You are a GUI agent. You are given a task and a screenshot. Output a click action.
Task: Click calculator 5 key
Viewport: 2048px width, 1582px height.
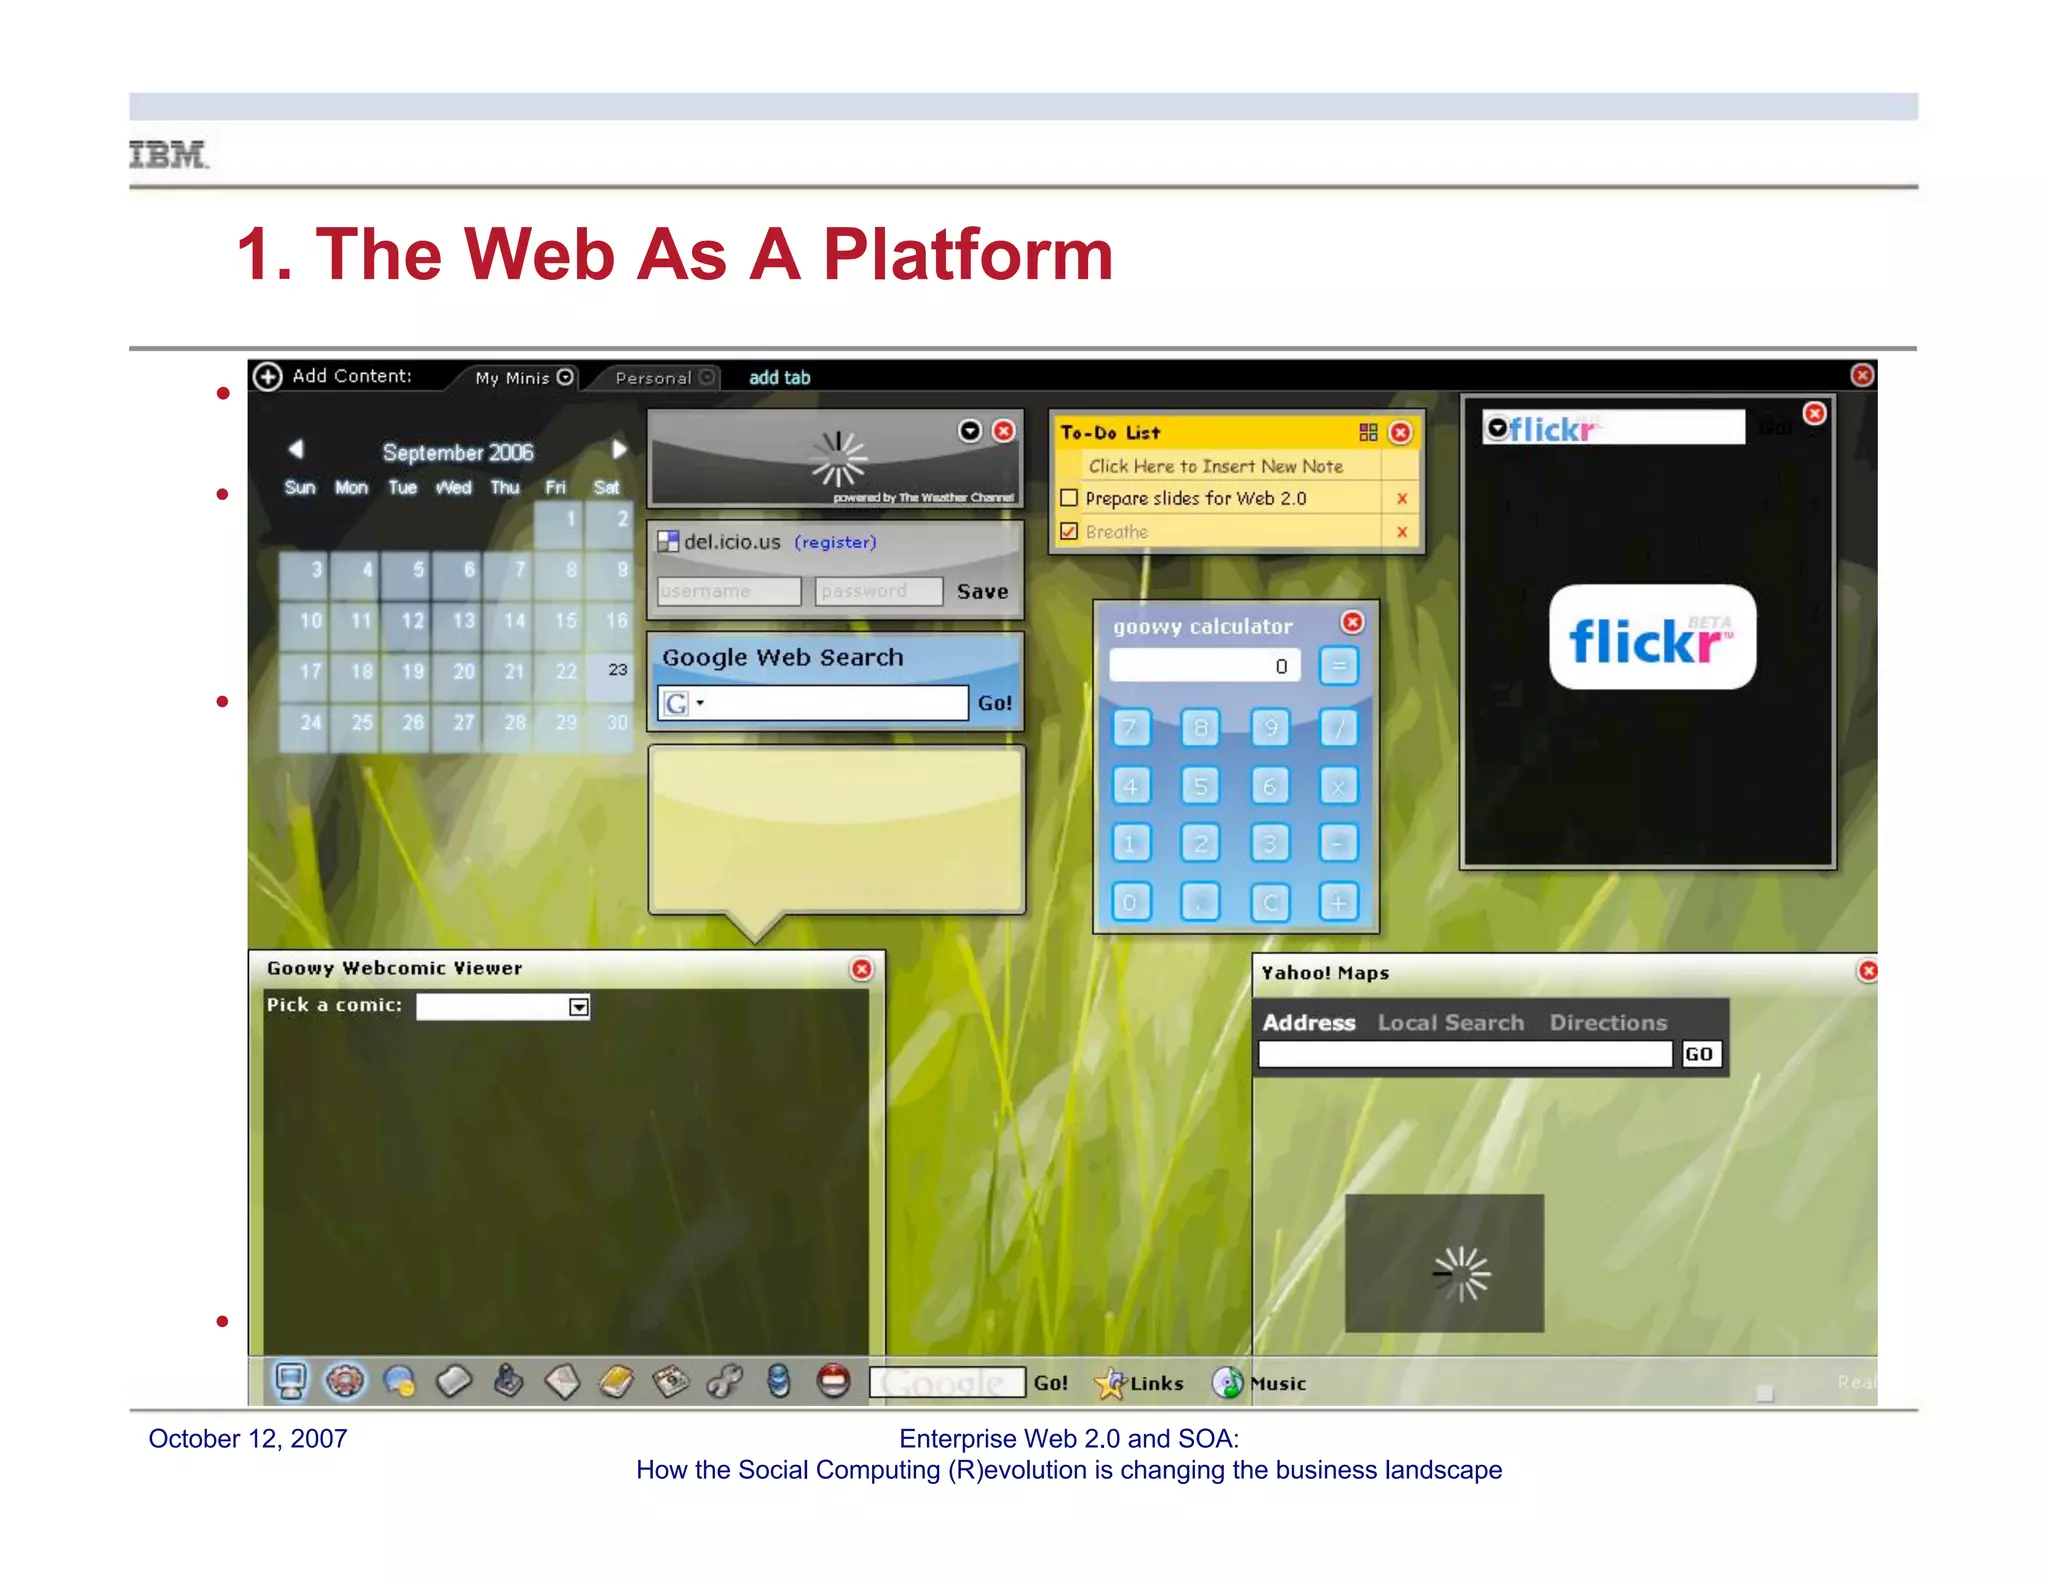tap(1201, 786)
